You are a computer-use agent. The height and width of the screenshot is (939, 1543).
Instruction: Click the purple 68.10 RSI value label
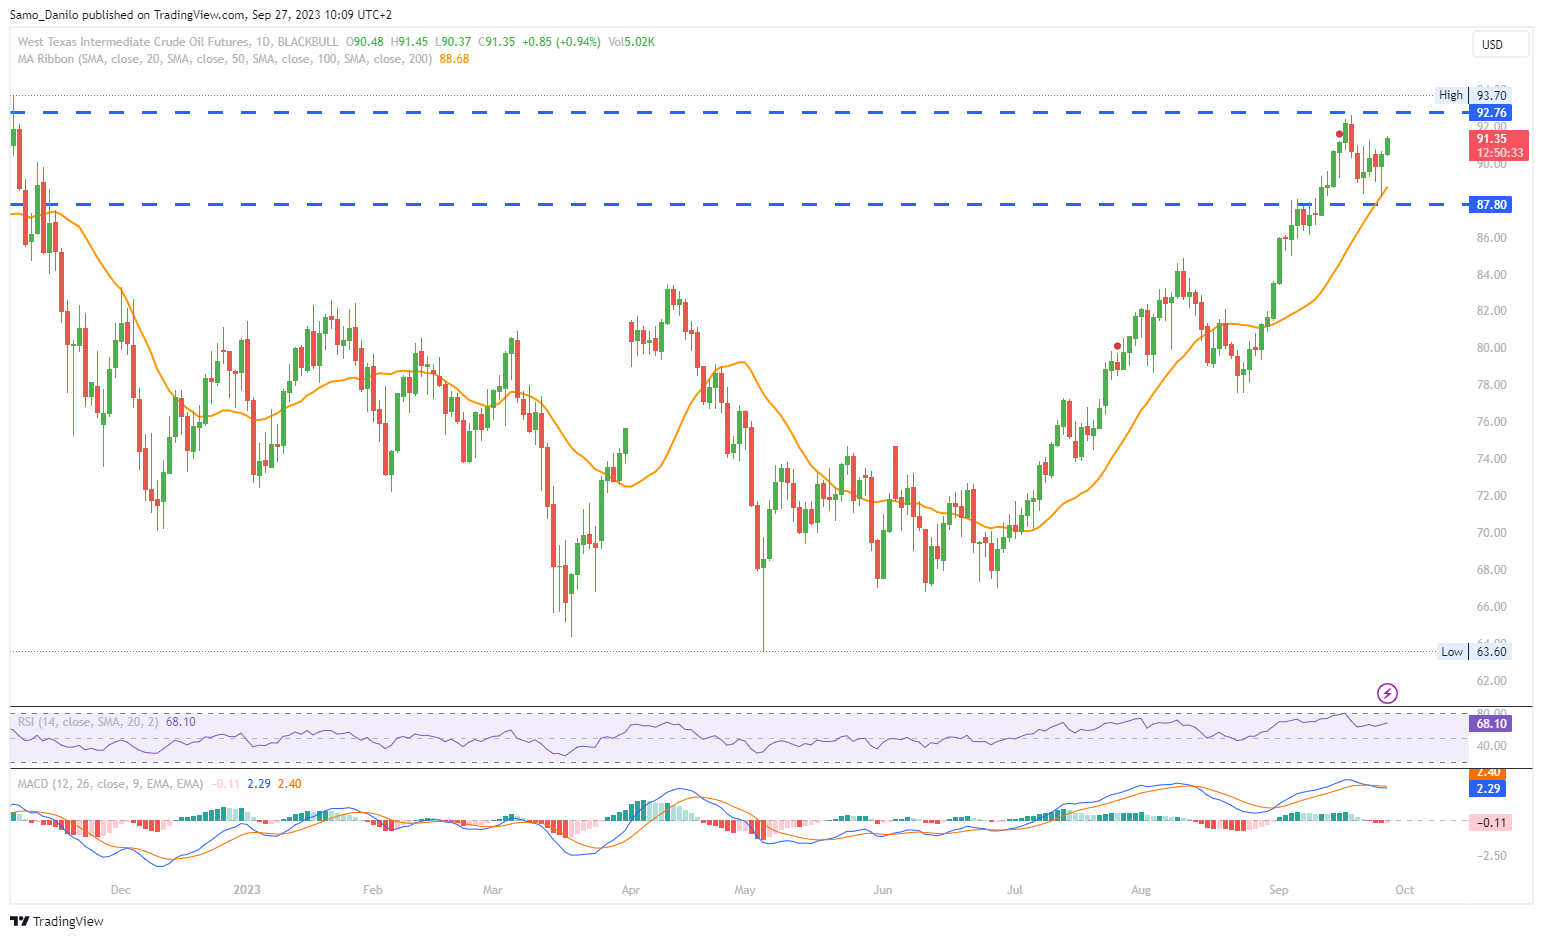tap(1491, 723)
